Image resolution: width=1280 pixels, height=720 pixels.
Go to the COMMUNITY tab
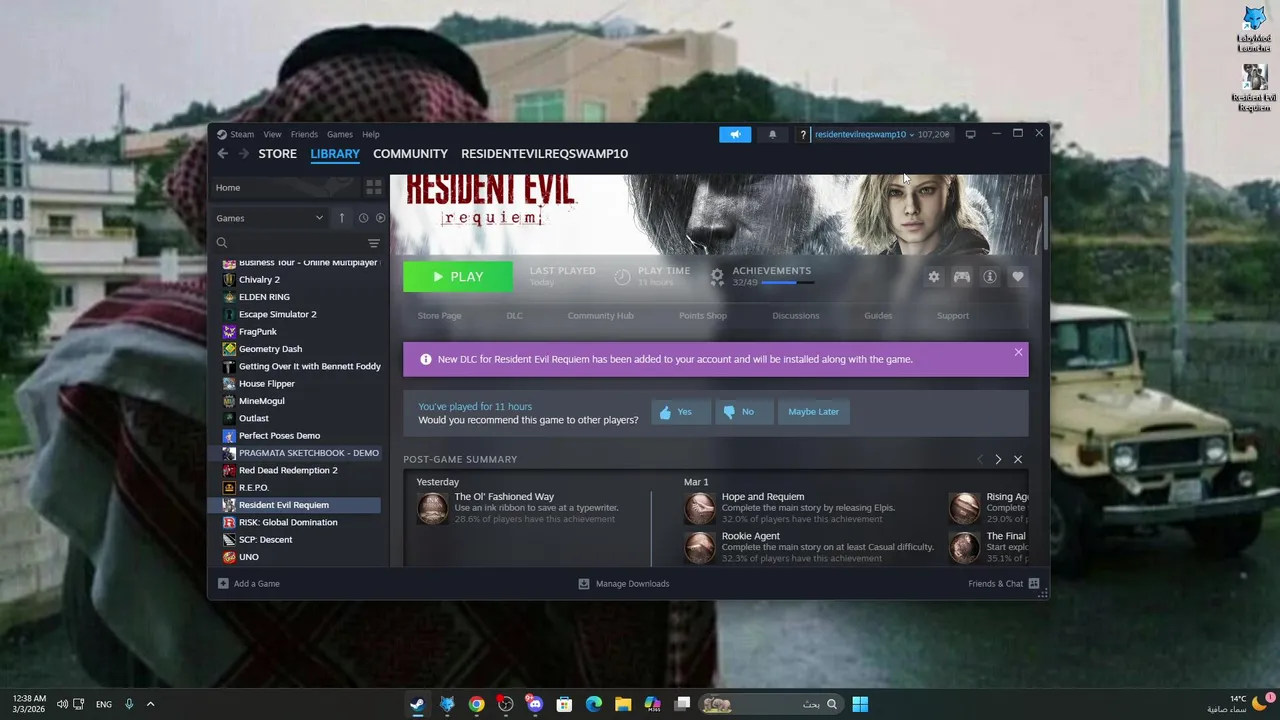click(410, 153)
